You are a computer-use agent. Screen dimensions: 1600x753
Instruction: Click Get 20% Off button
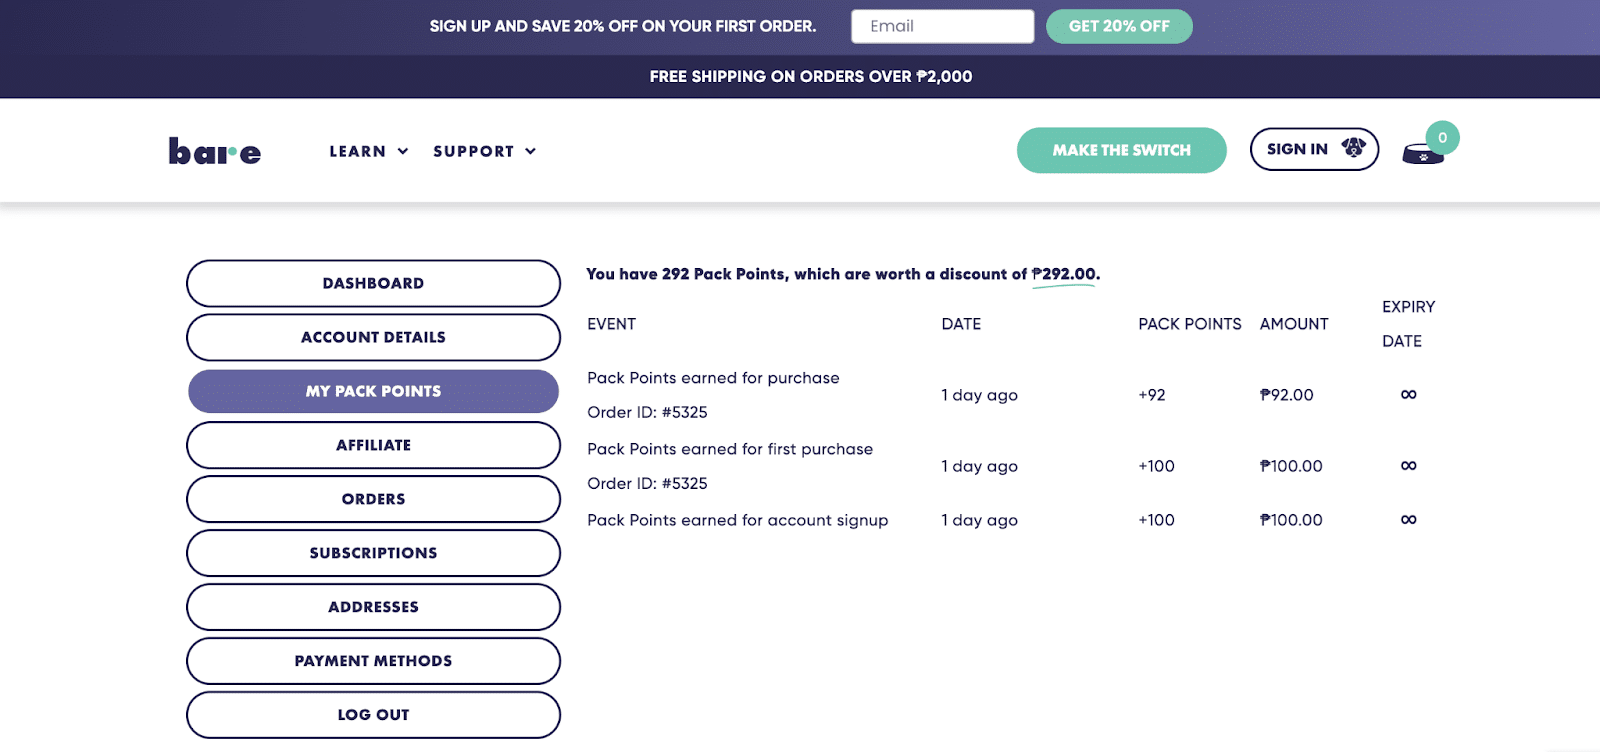pos(1119,26)
